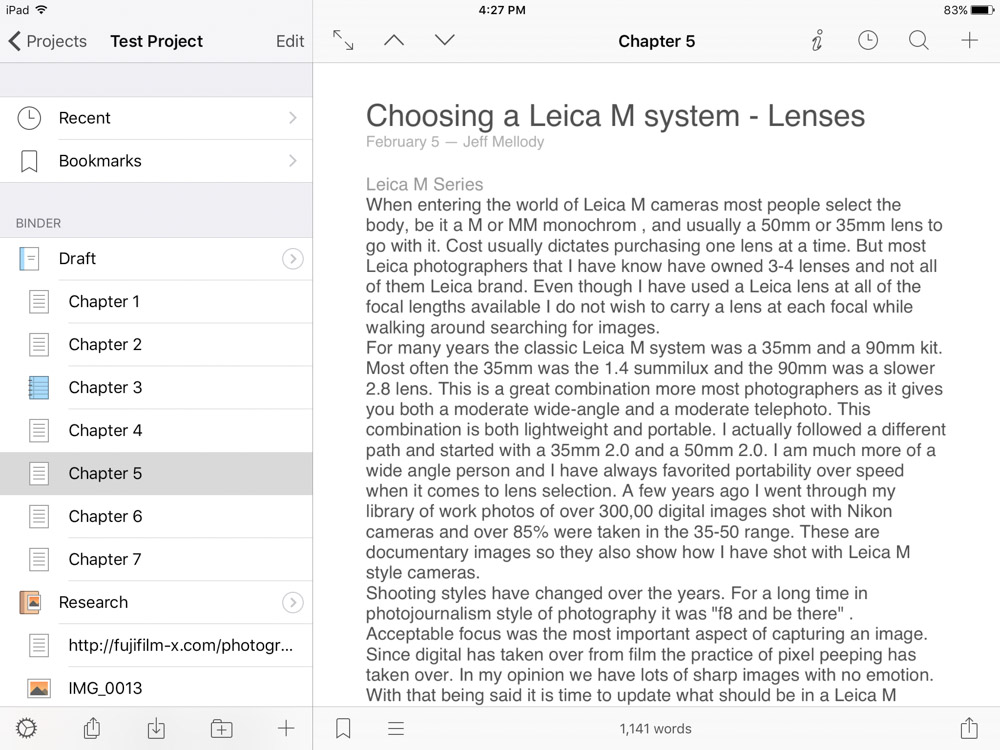Add new item with top-right plus icon
Screen dimensions: 1000x750
pos(969,40)
